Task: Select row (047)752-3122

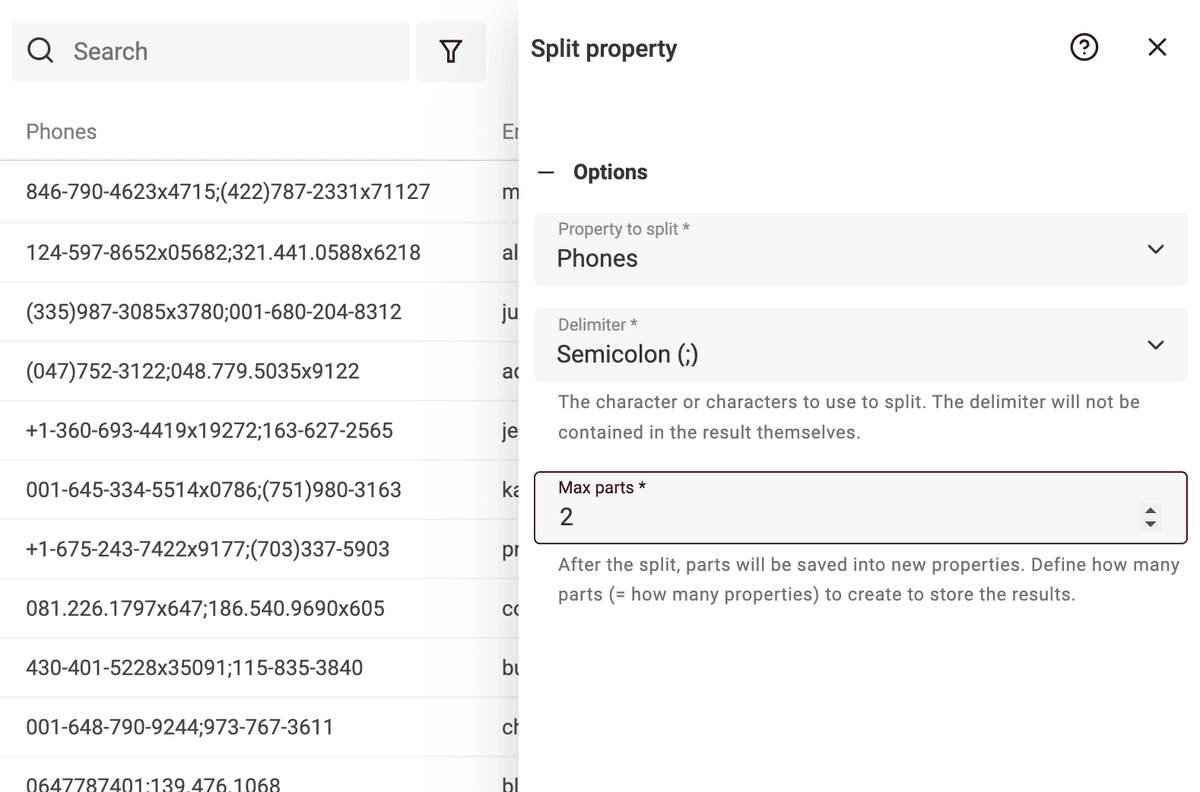Action: point(260,371)
